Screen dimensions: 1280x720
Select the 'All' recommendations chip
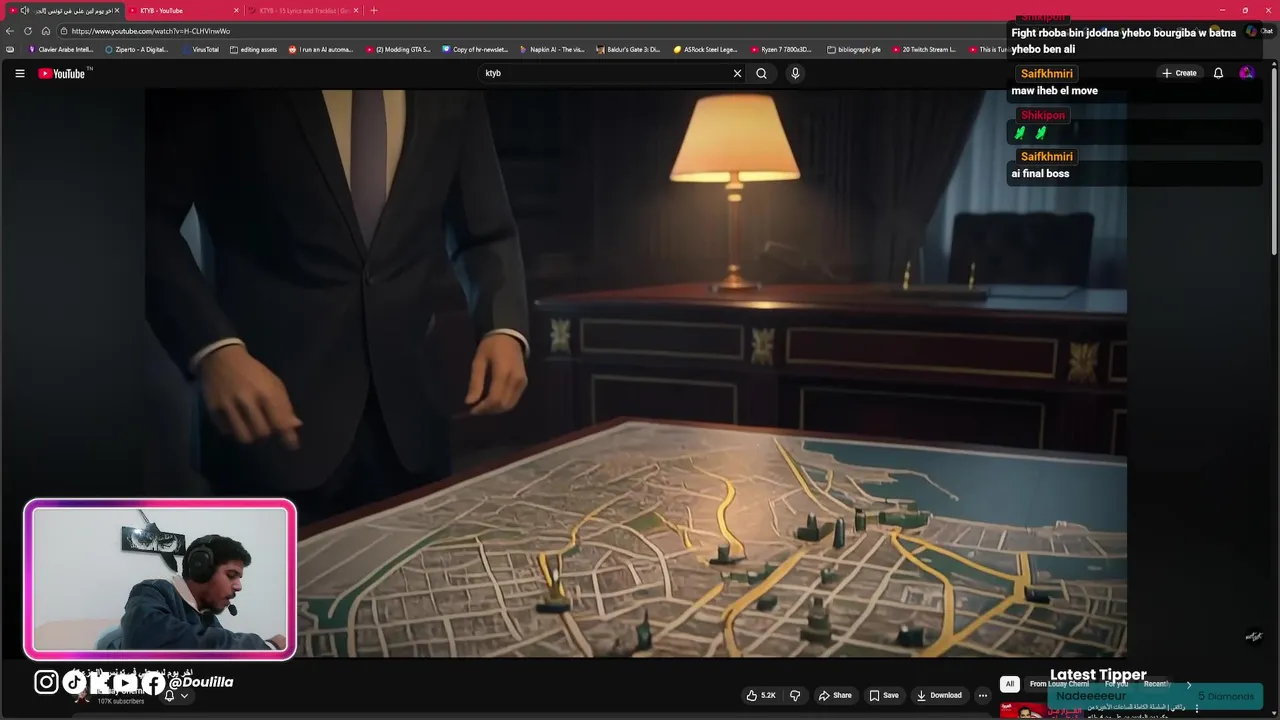(x=1010, y=684)
